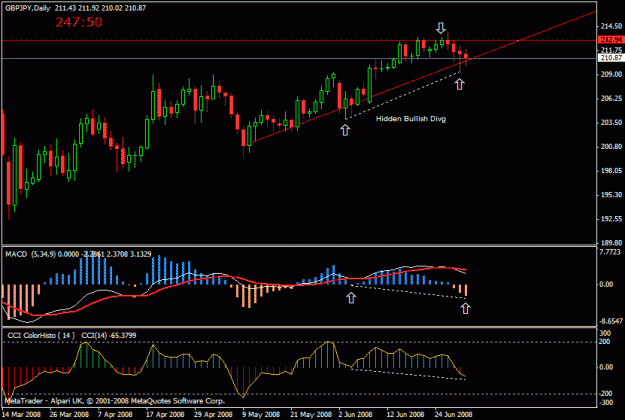625x420 pixels.
Task: Select the dashed white divergence line in CCI panel
Action: 407,374
